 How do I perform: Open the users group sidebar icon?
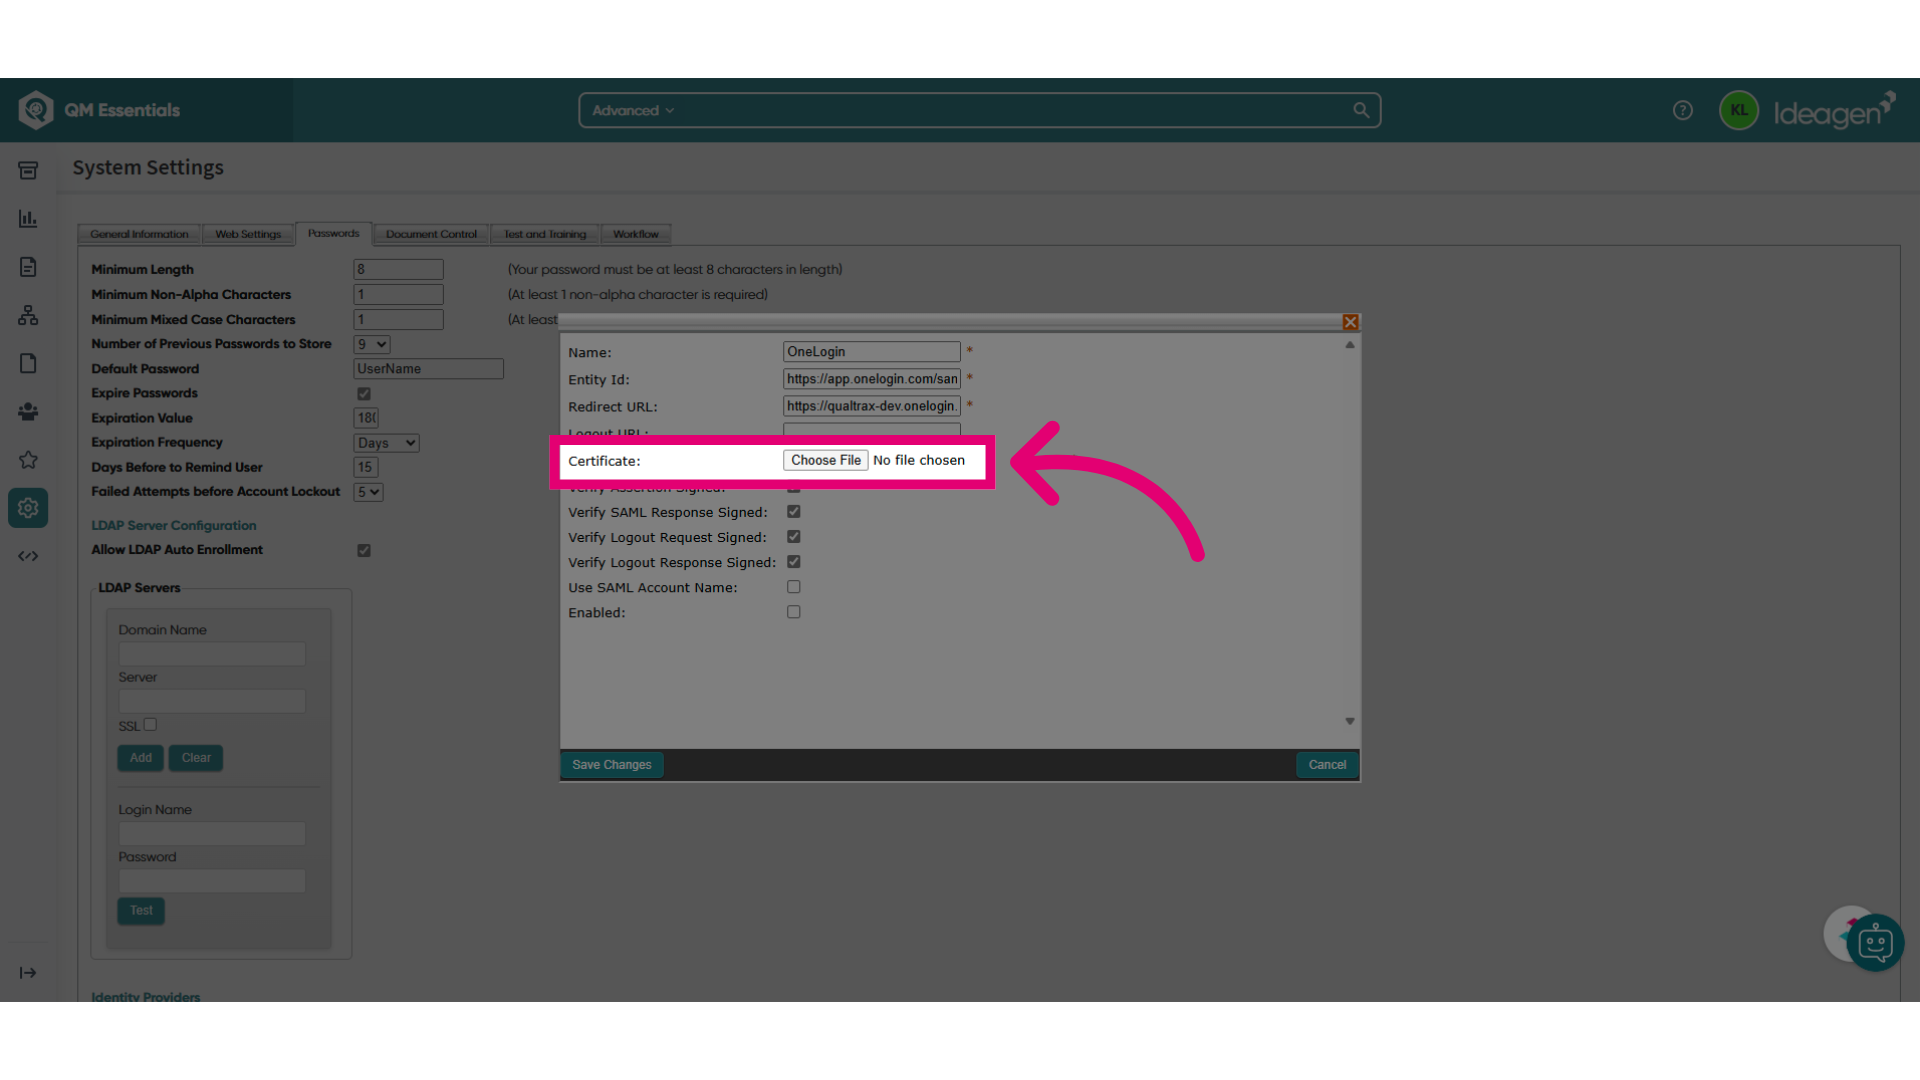(x=28, y=411)
